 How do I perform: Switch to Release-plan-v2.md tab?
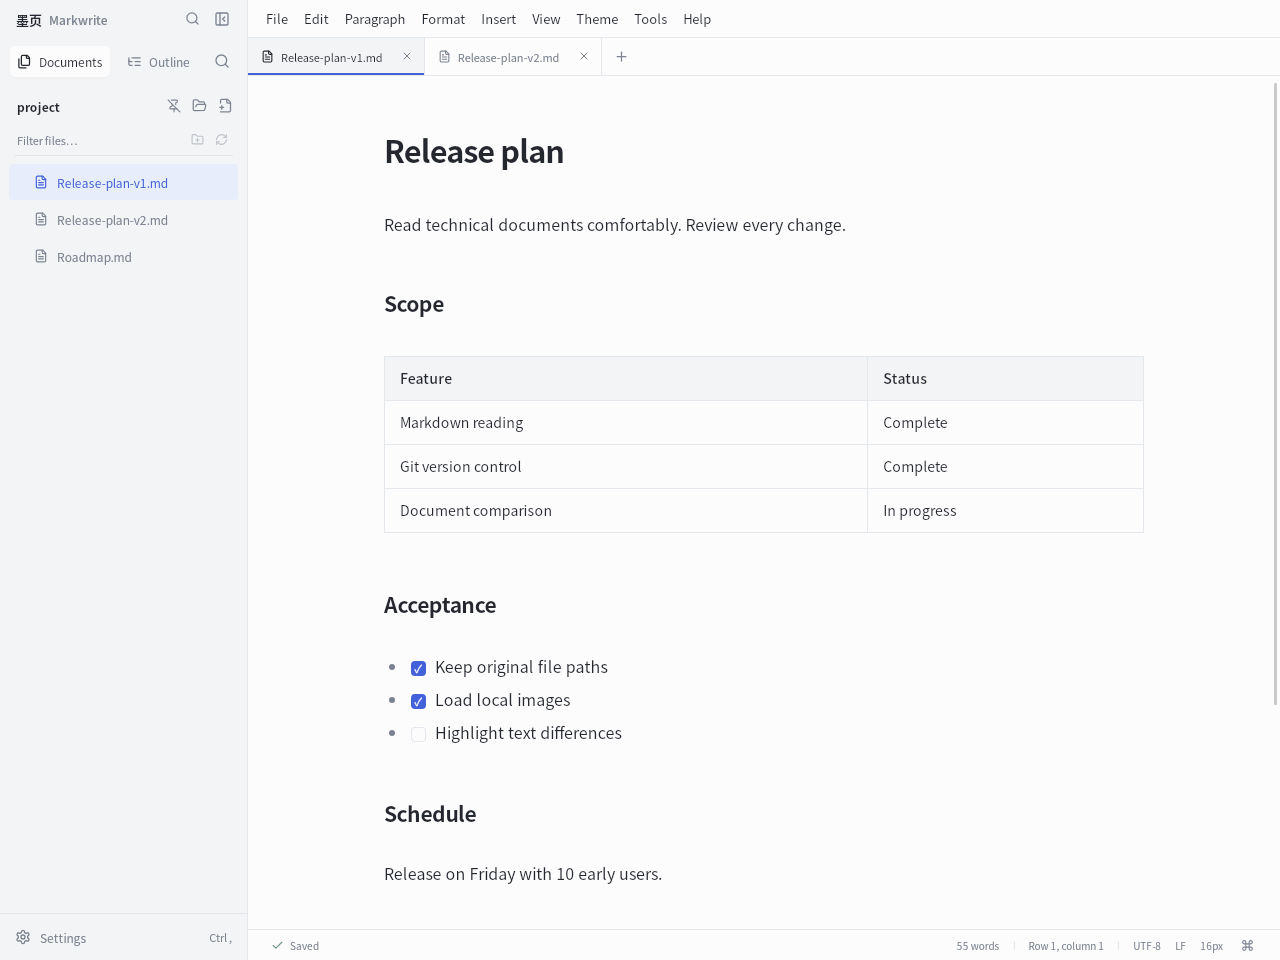508,57
